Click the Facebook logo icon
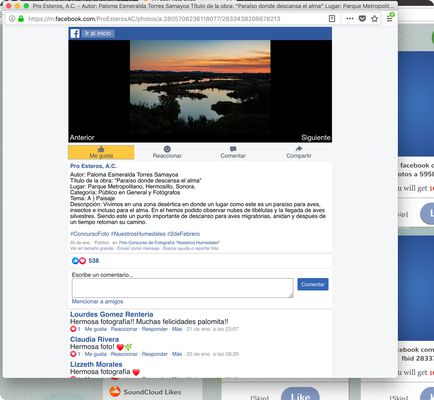 click(x=75, y=33)
